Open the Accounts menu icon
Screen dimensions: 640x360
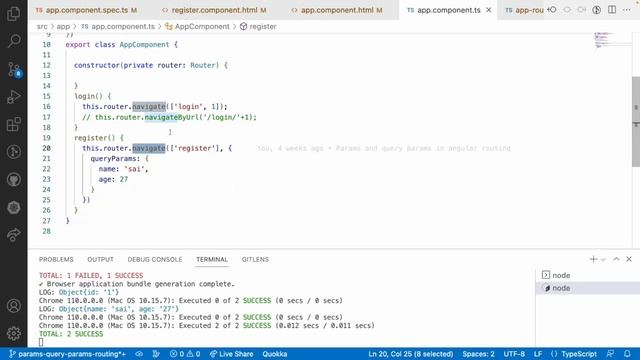coord(13,306)
